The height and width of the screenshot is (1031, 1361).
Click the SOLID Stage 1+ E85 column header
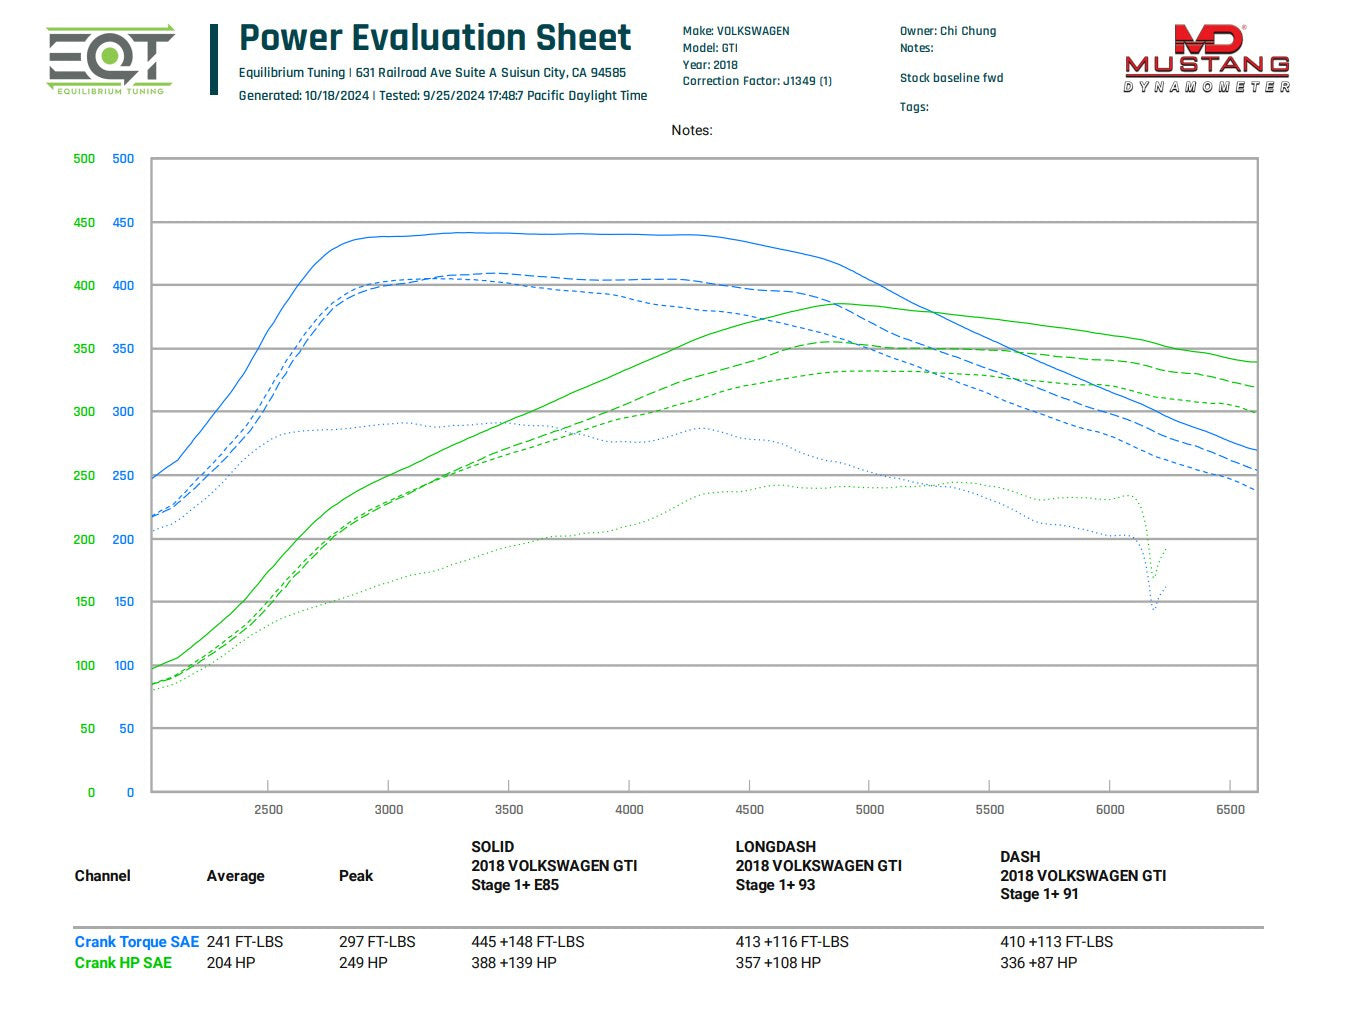point(554,866)
